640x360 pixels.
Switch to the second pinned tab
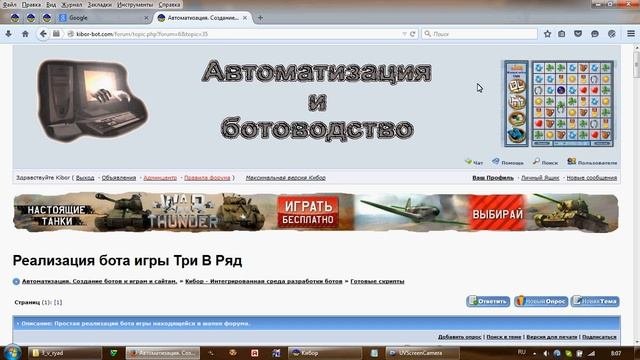(31, 18)
